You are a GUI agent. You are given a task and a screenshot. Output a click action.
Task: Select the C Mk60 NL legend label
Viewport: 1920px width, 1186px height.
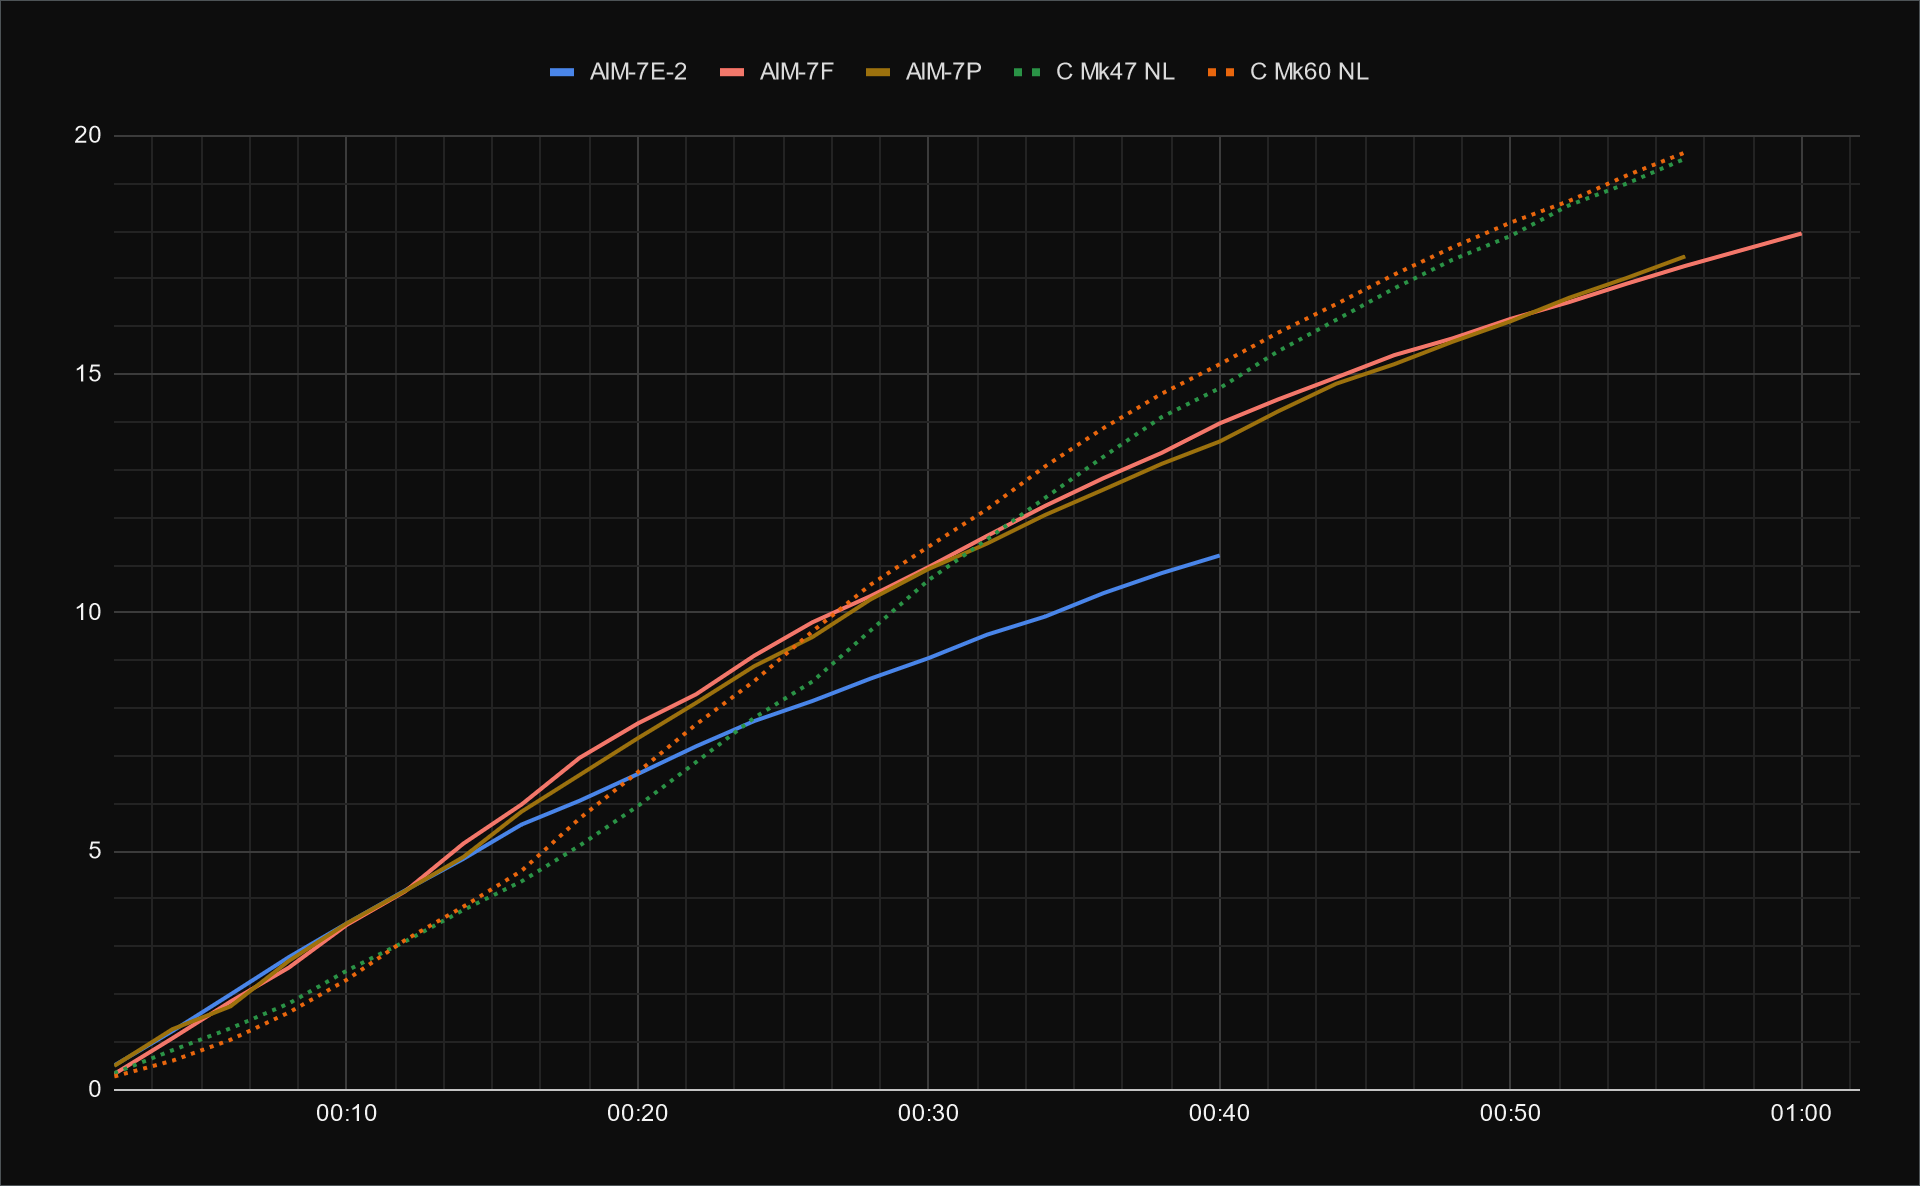(1308, 72)
